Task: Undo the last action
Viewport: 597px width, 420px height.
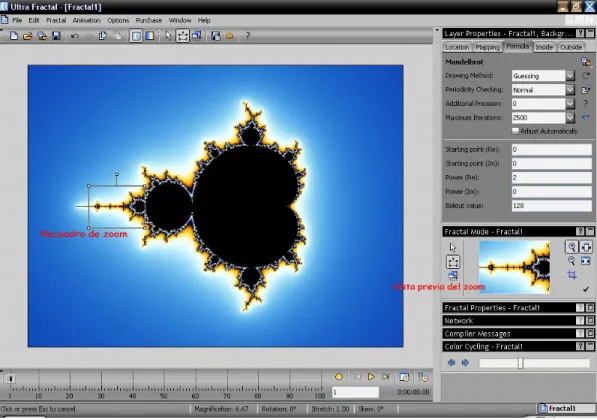Action: (75, 36)
